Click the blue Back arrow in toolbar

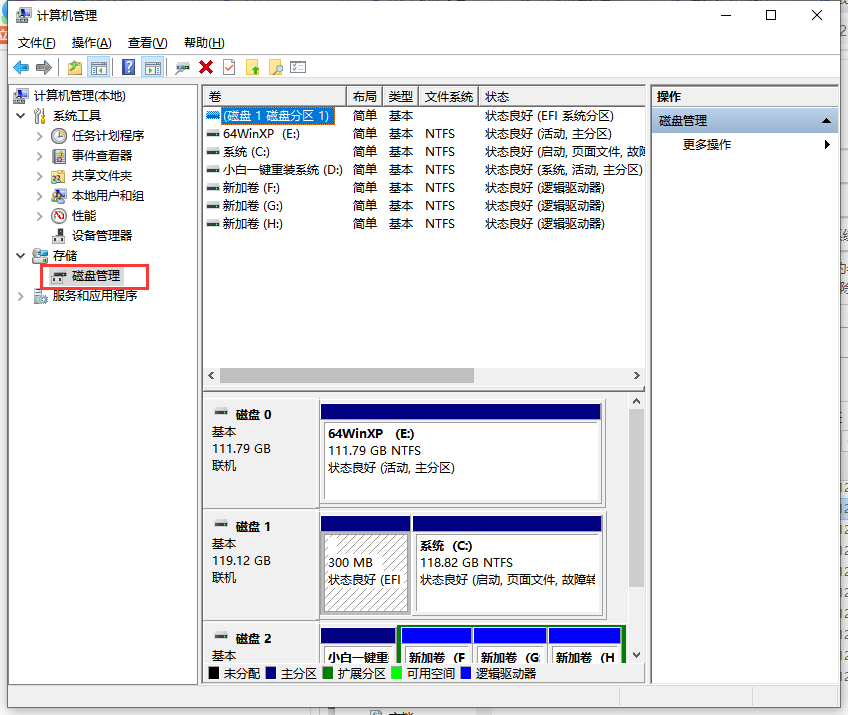[21, 67]
